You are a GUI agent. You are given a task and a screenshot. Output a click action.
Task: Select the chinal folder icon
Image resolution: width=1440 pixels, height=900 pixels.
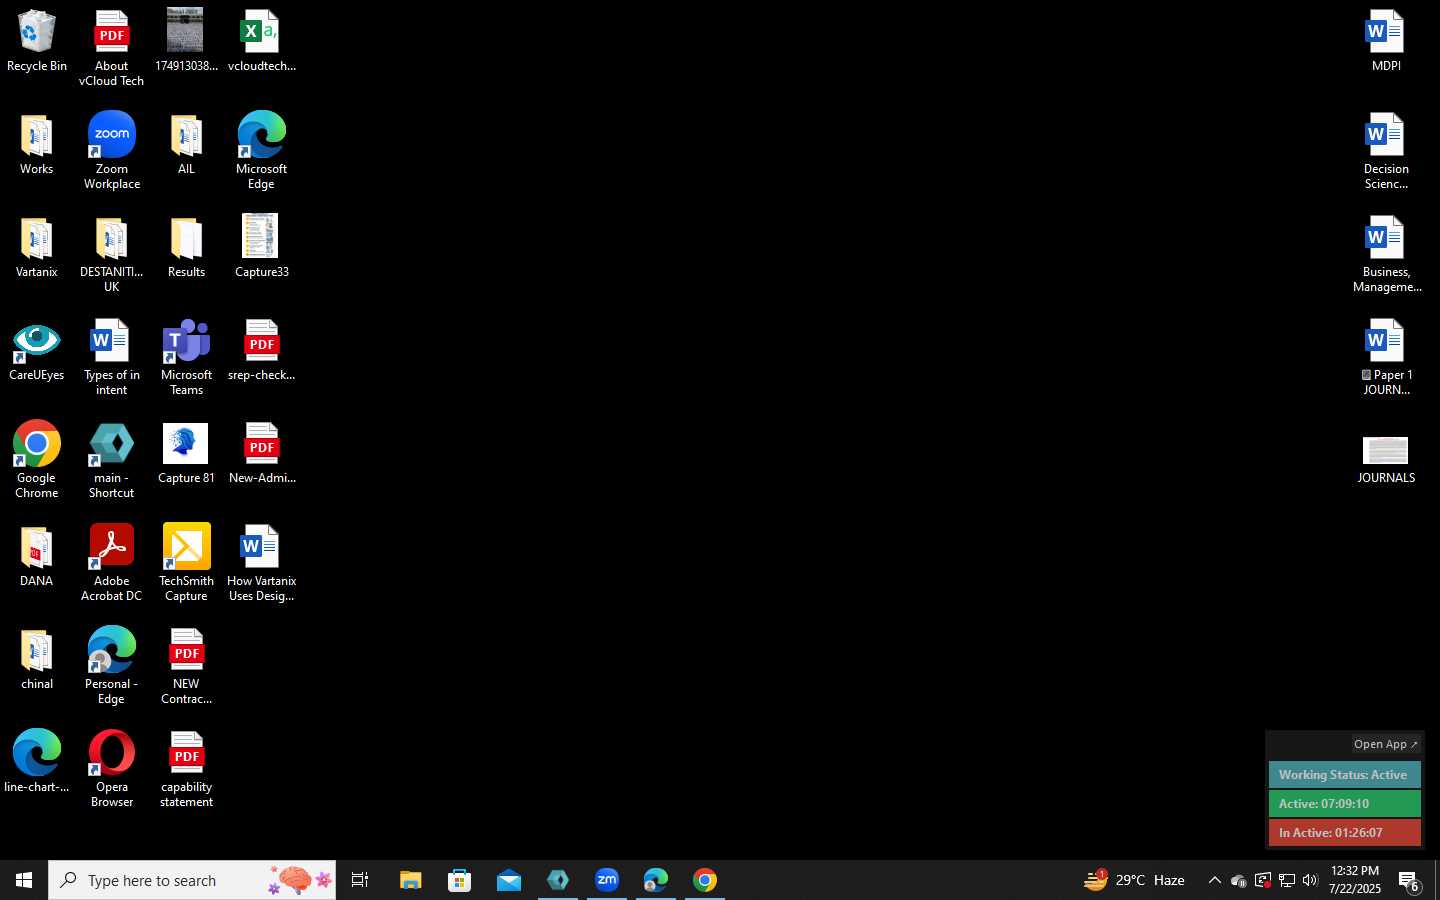37,660
